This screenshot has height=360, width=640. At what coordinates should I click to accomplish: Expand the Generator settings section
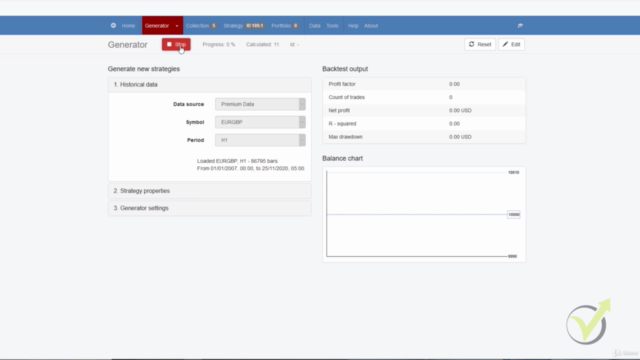pyautogui.click(x=209, y=208)
